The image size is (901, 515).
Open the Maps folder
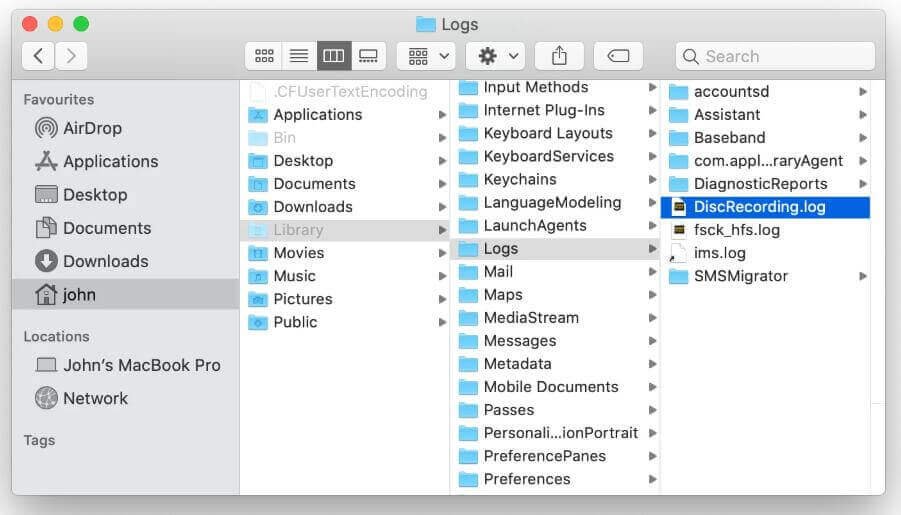click(x=556, y=294)
